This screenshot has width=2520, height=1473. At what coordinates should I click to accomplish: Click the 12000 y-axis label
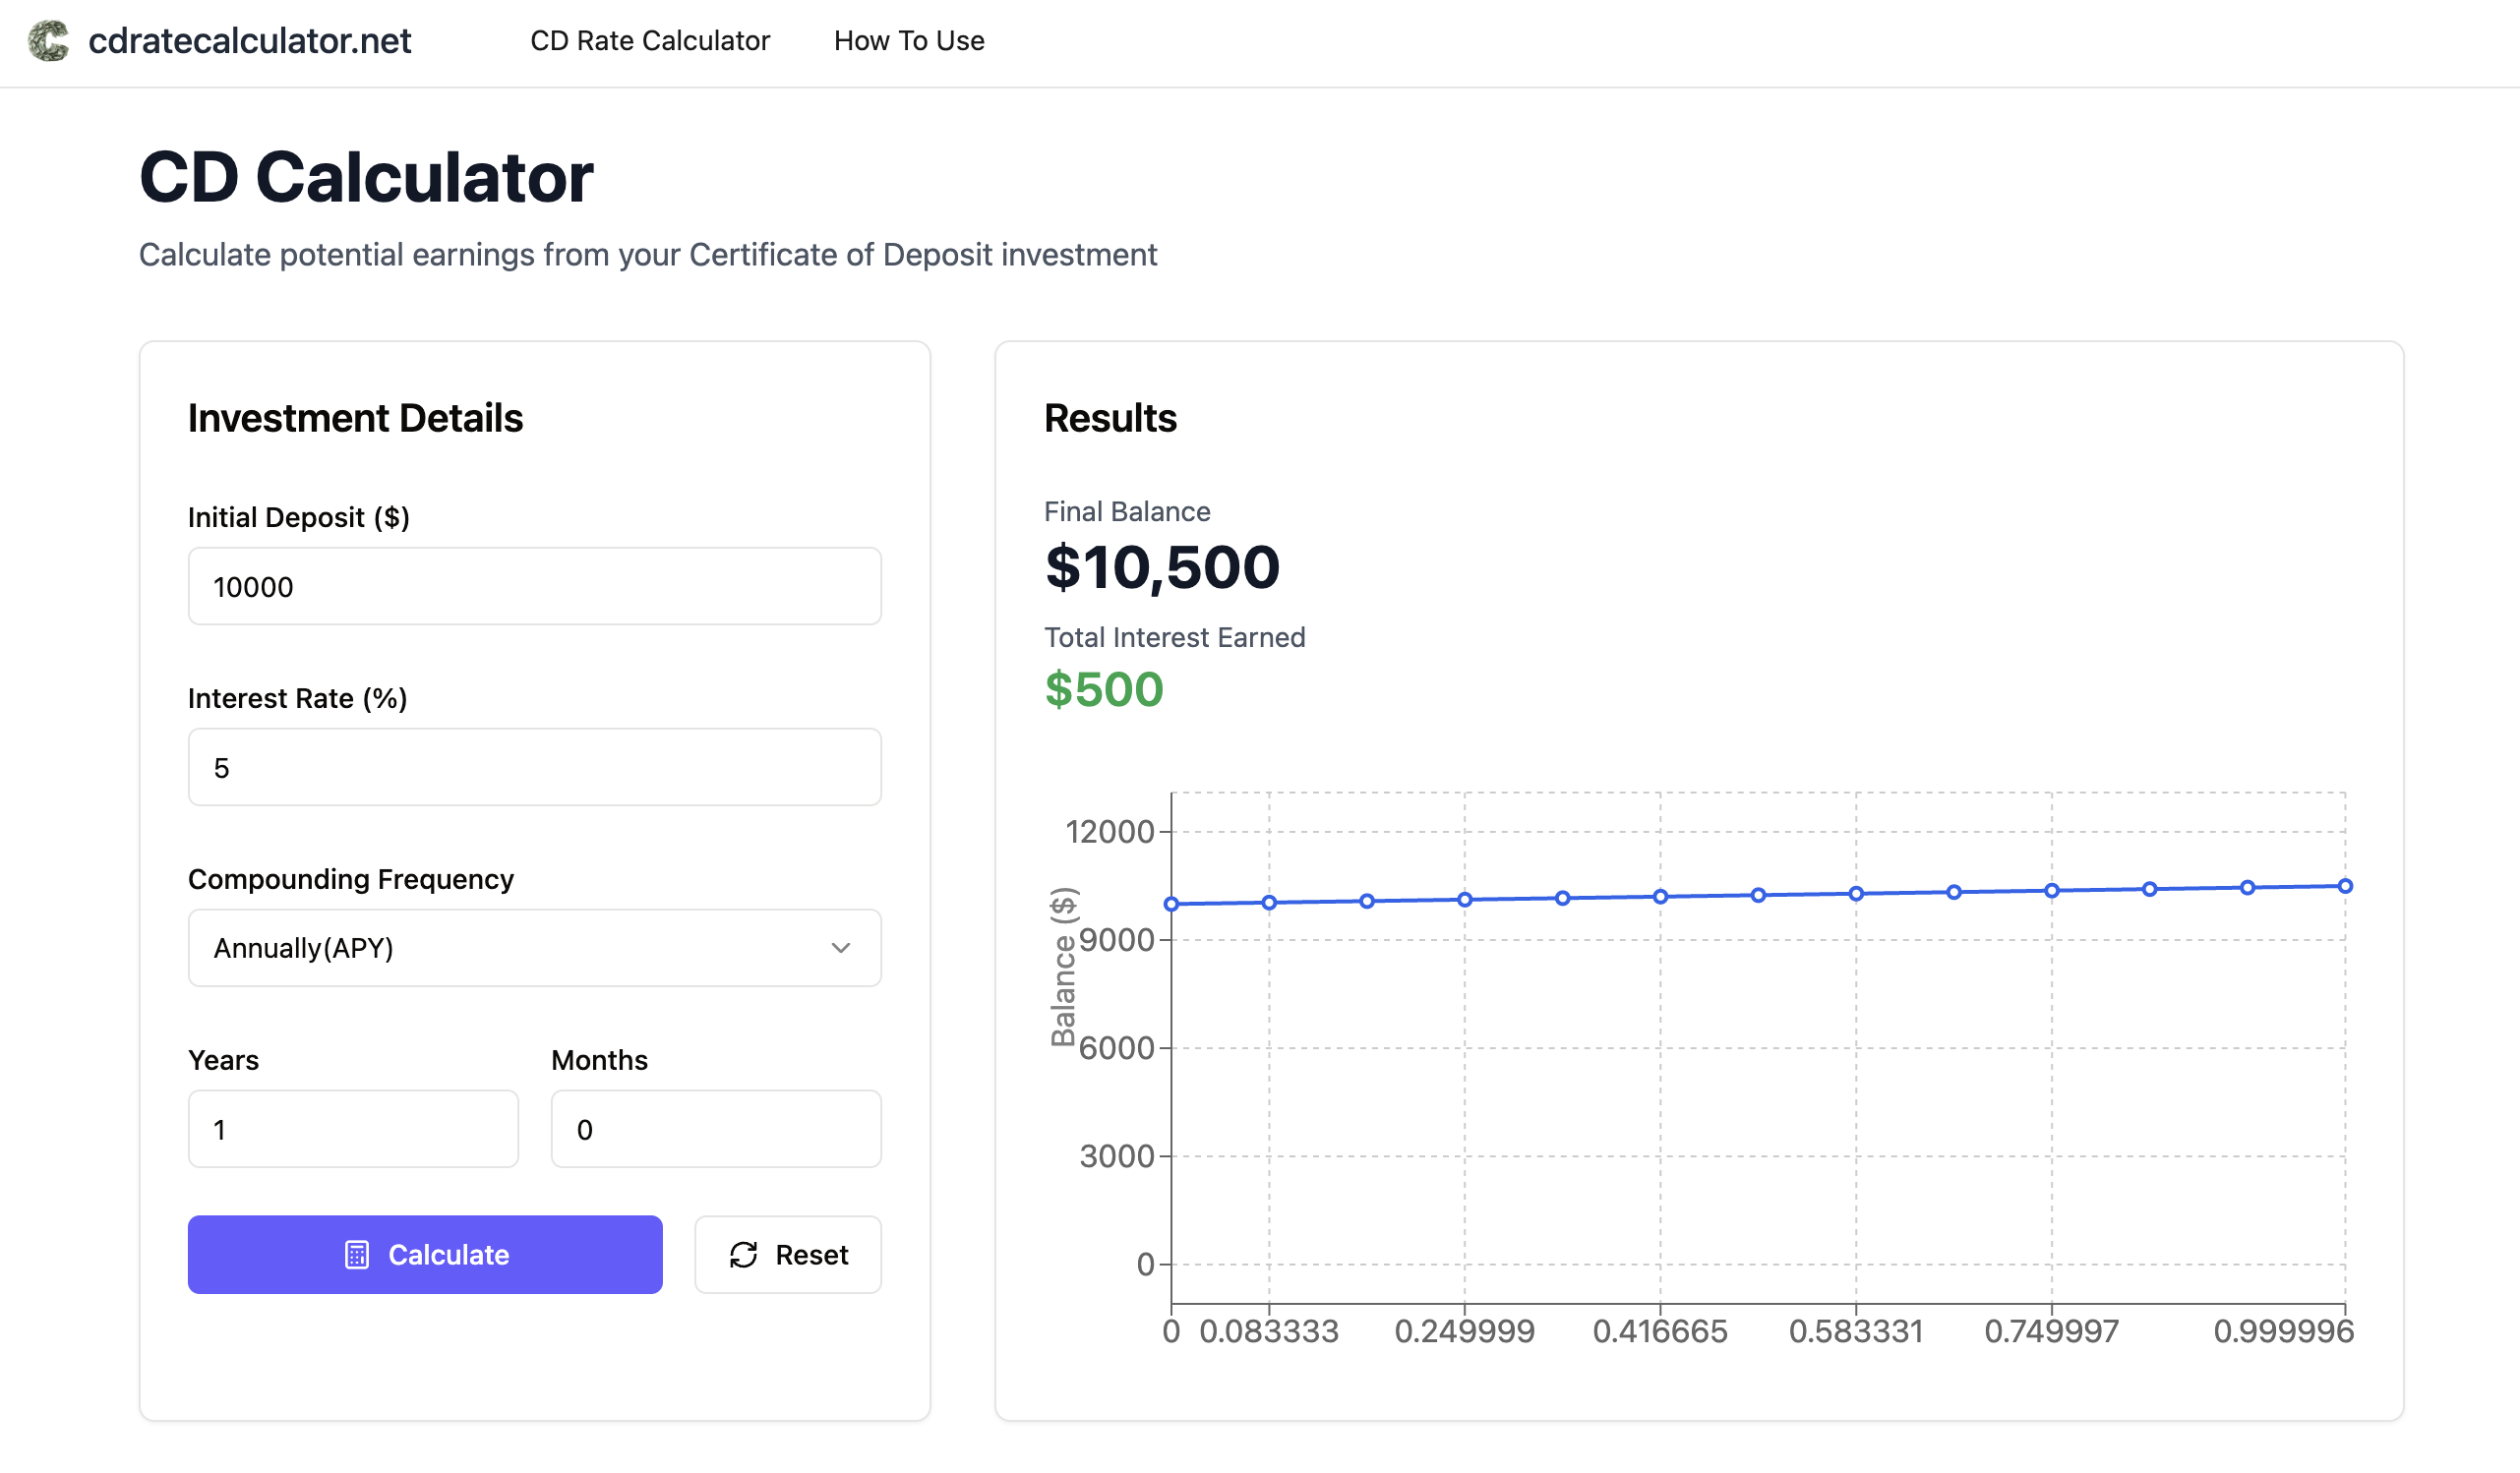click(x=1110, y=833)
